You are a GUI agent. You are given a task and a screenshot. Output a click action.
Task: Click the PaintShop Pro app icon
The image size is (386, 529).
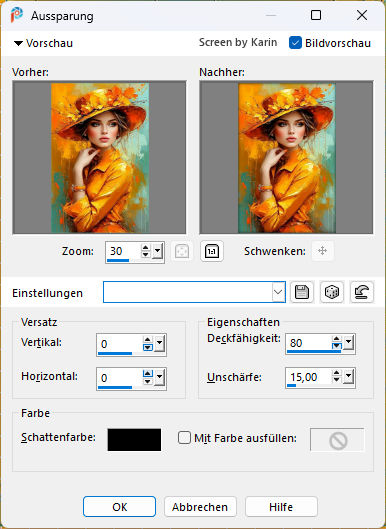point(17,15)
